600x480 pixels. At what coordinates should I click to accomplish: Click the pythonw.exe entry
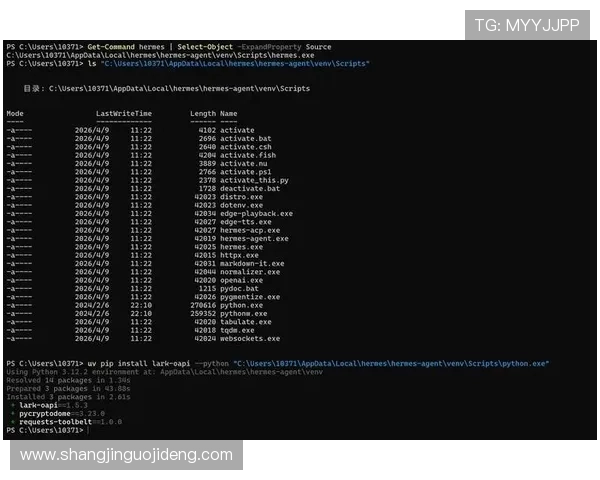243,313
